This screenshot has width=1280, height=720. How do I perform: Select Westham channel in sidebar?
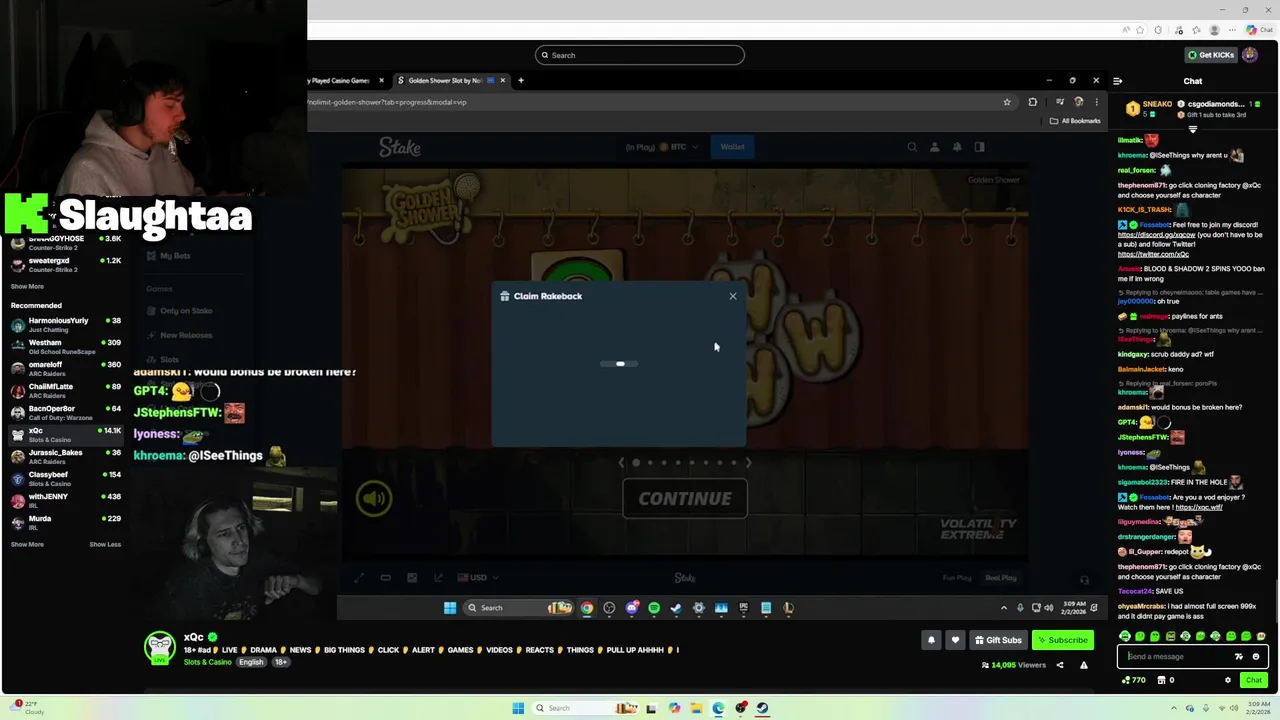pyautogui.click(x=65, y=347)
